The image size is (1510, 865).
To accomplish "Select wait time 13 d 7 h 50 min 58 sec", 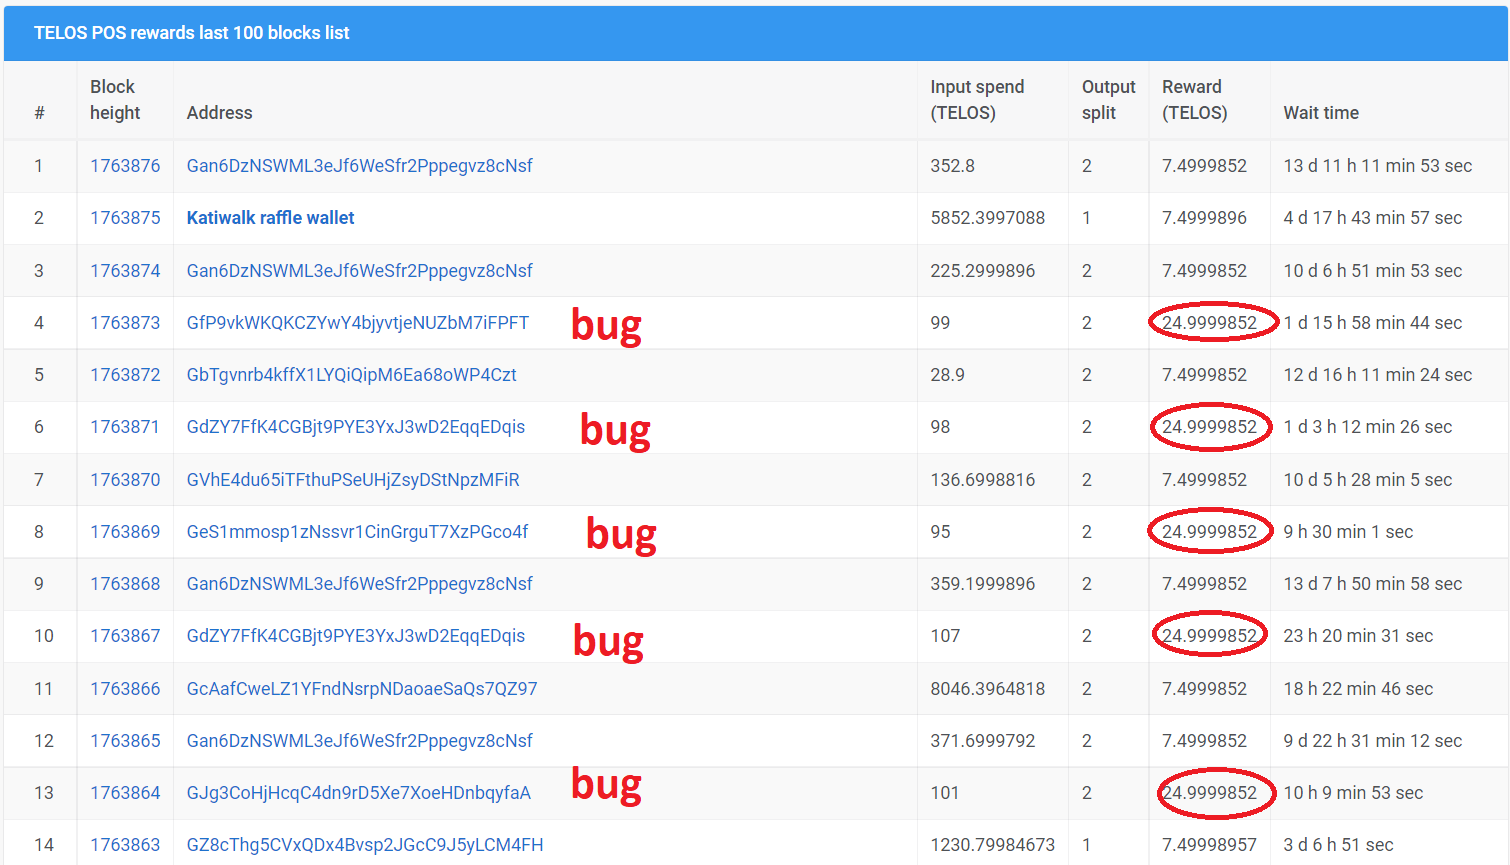I will pyautogui.click(x=1372, y=584).
